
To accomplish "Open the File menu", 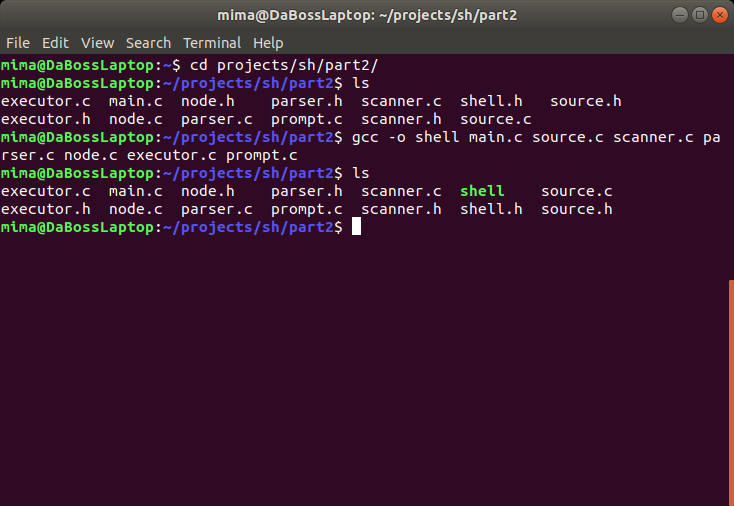I will point(18,43).
